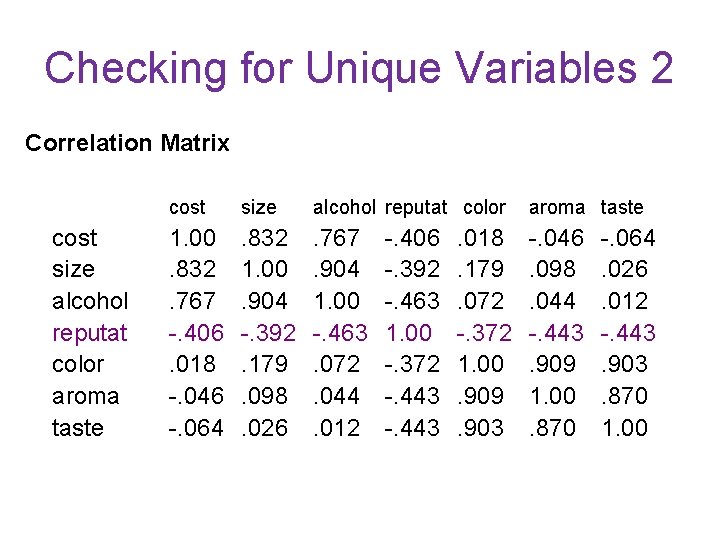This screenshot has width=720, height=540.
Task: Click the 'aroma' column header
Action: coord(557,207)
